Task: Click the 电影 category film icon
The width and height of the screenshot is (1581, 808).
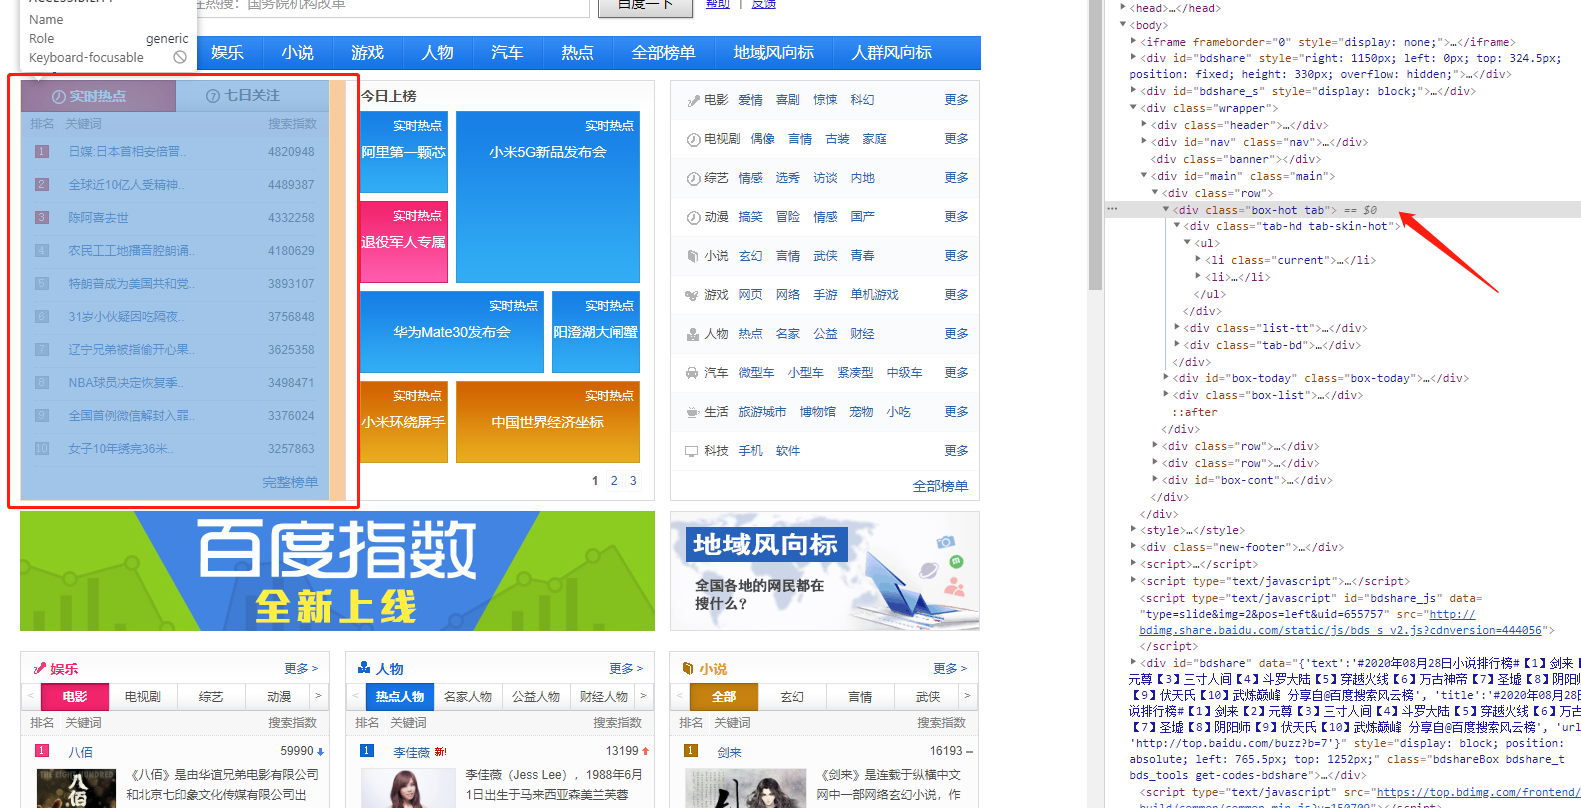Action: point(693,100)
